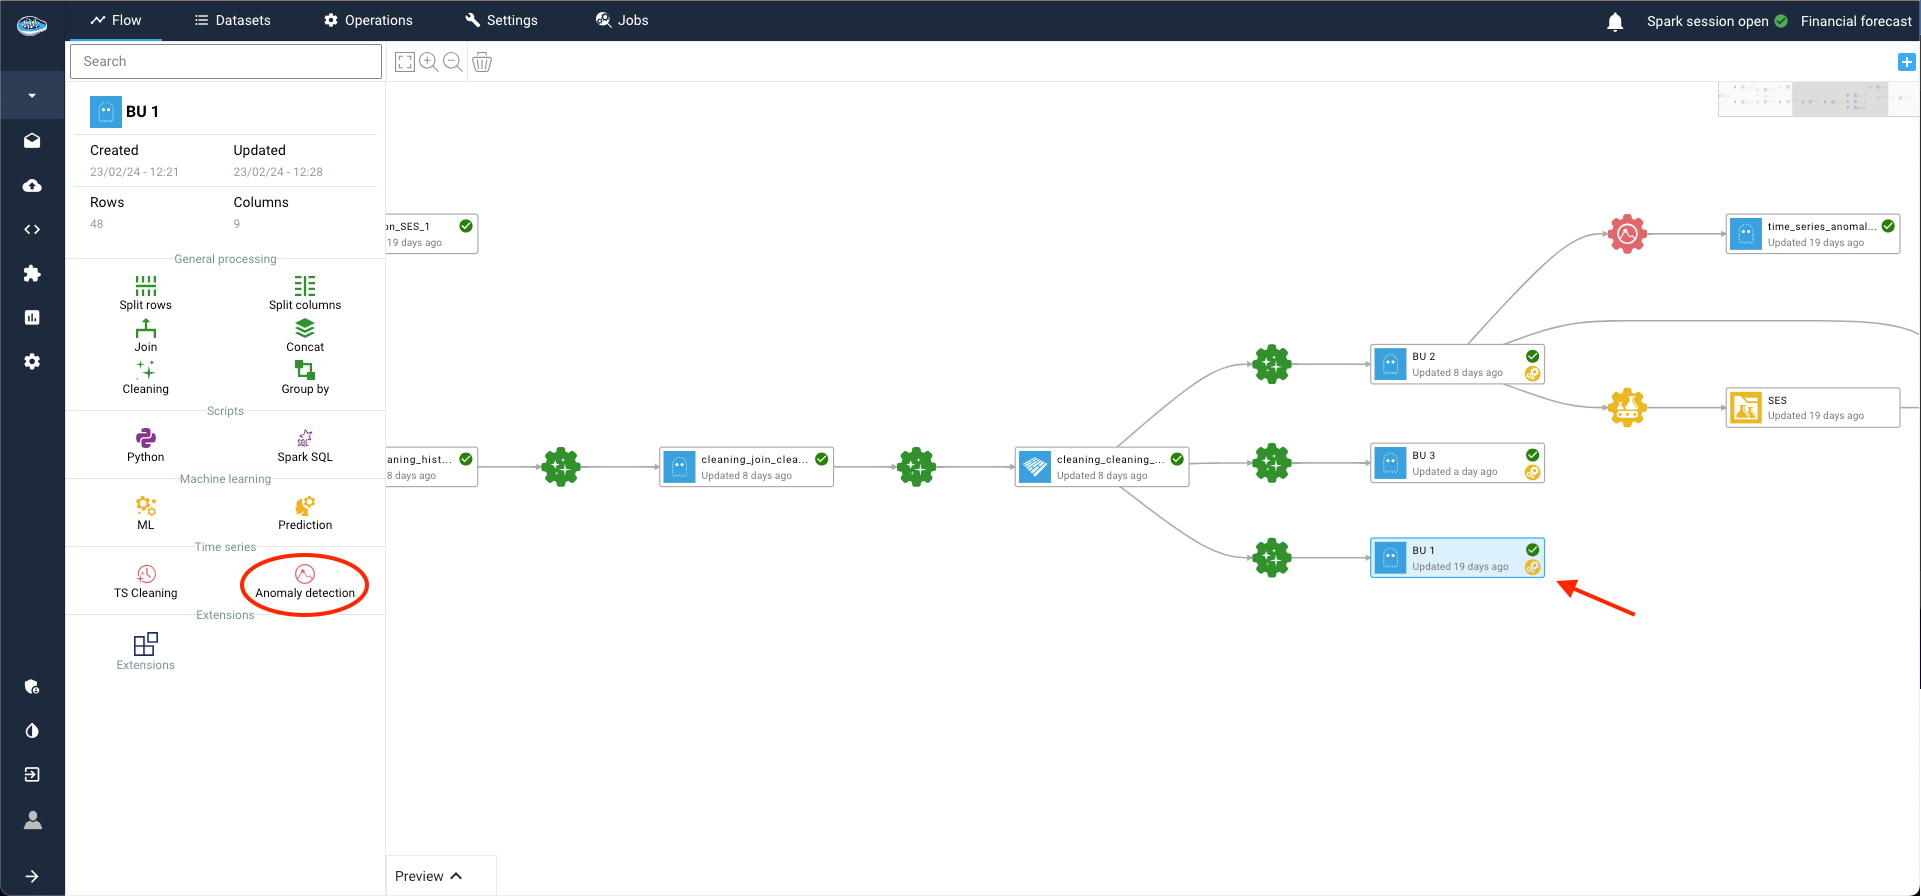
Task: Open the notifications bell
Action: (1615, 22)
